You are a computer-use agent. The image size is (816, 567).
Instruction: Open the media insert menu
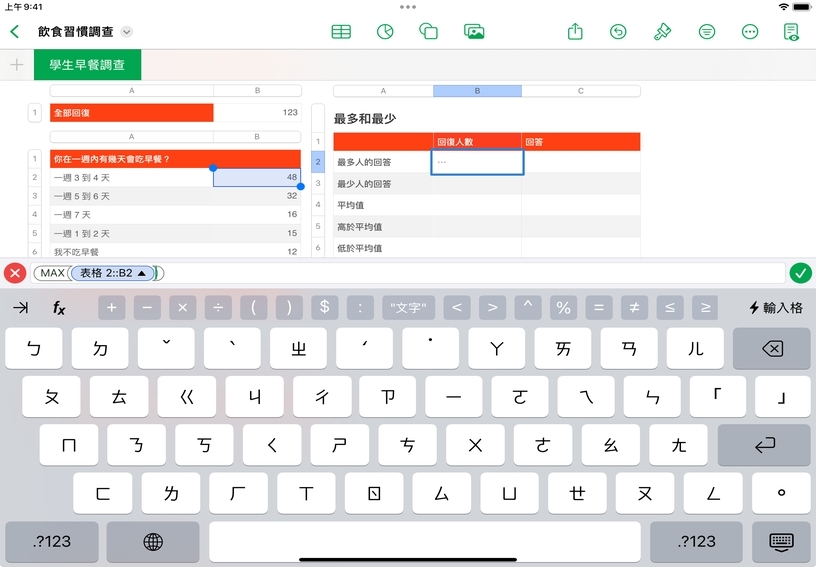474,32
